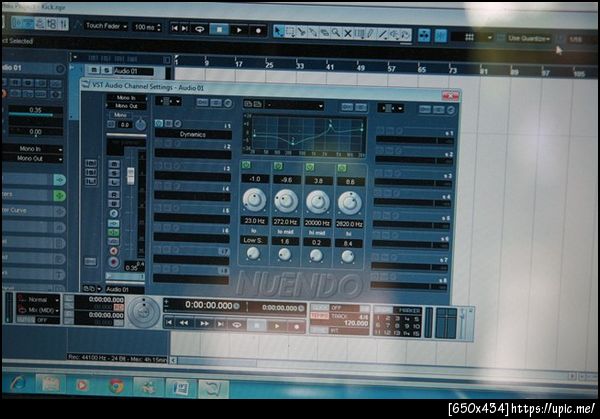The image size is (600, 419).
Task: Open Mono Out dropdown in Inspector
Action: [34, 158]
